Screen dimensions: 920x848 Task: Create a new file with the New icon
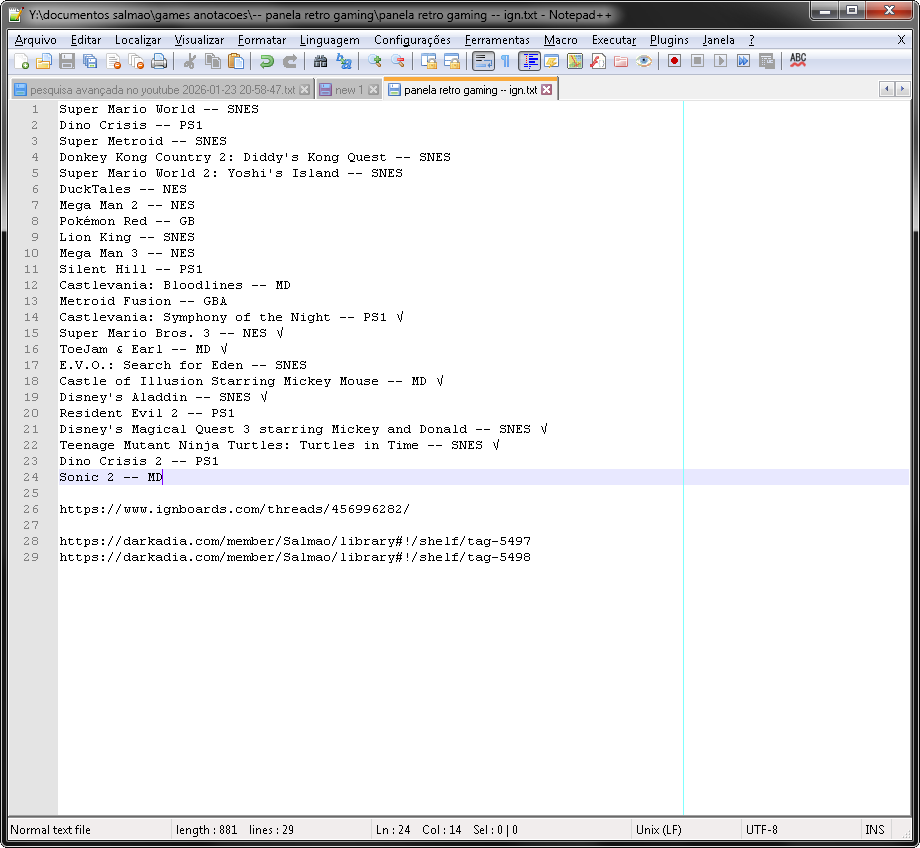click(x=22, y=61)
